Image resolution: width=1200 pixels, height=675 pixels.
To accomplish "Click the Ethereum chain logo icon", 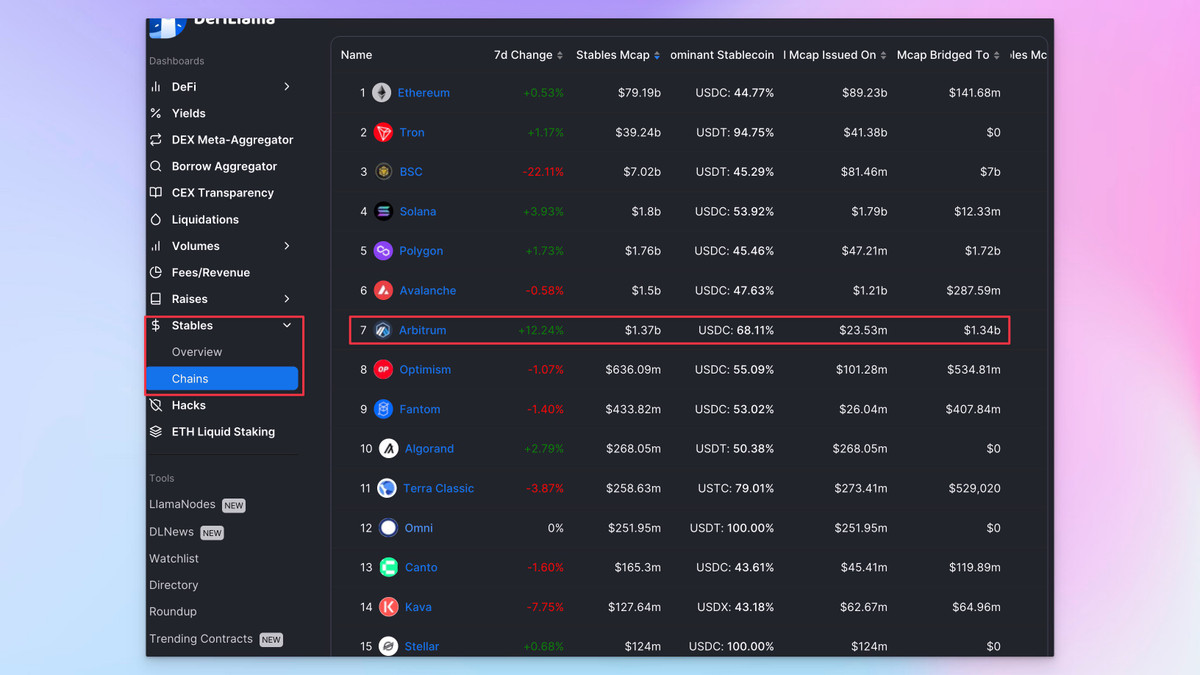I will [x=382, y=93].
